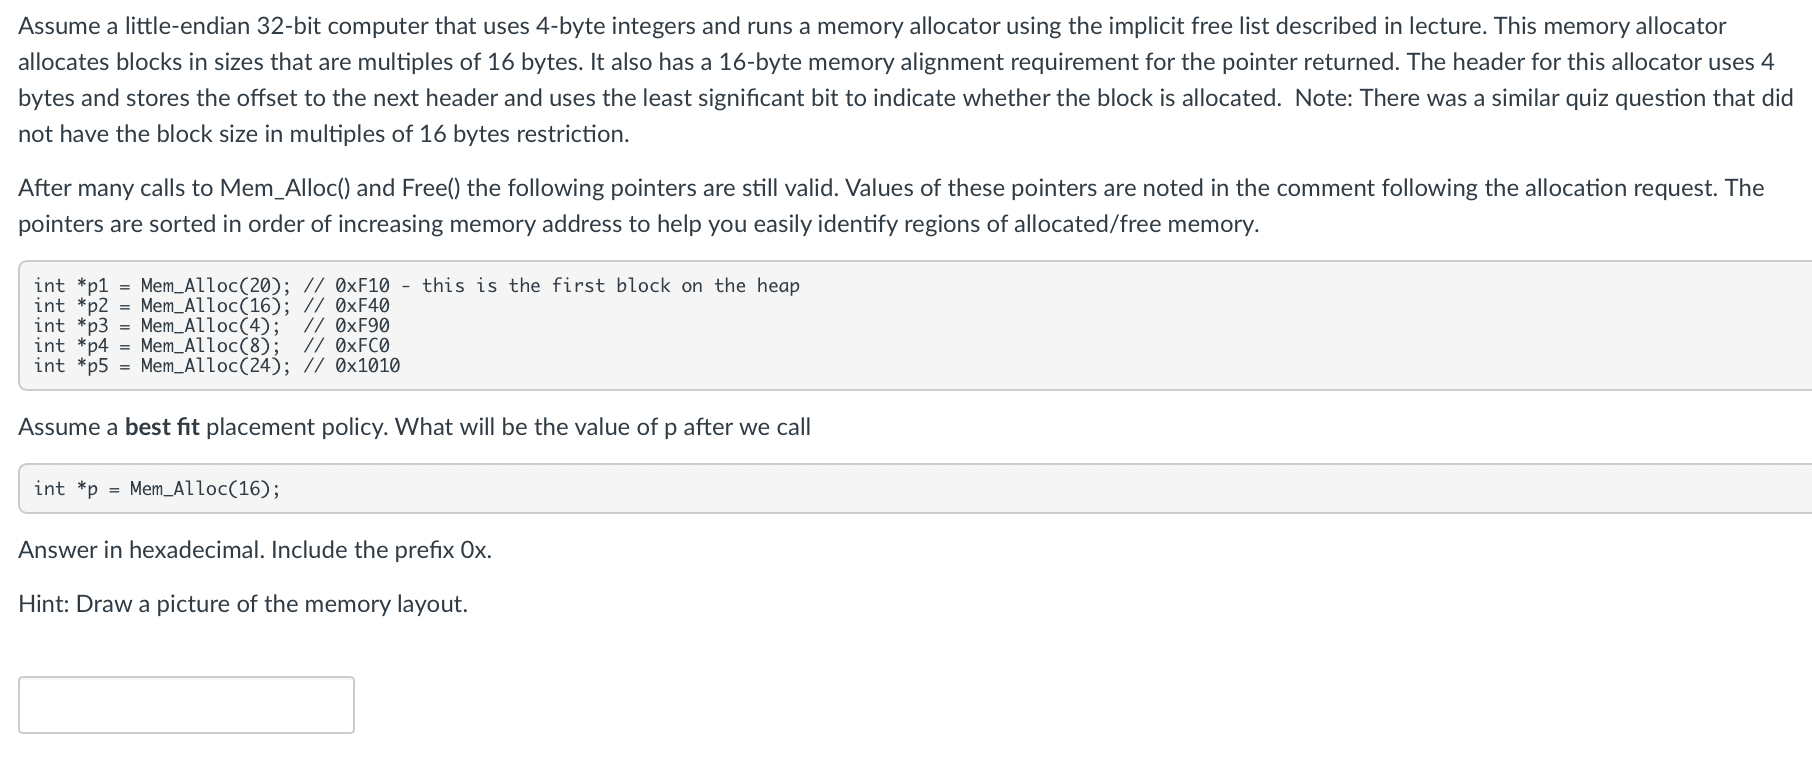
Task: Click inside the answer input box
Action: [185, 705]
